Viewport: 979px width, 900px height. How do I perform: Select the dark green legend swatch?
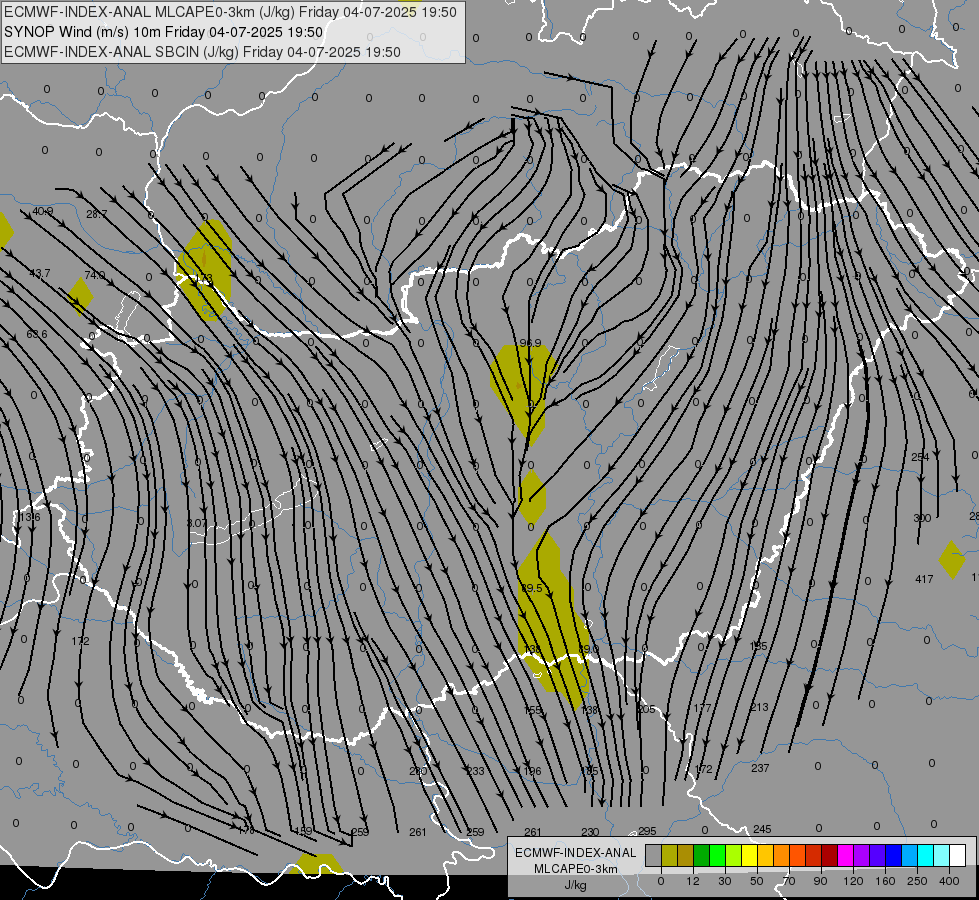[x=701, y=856]
